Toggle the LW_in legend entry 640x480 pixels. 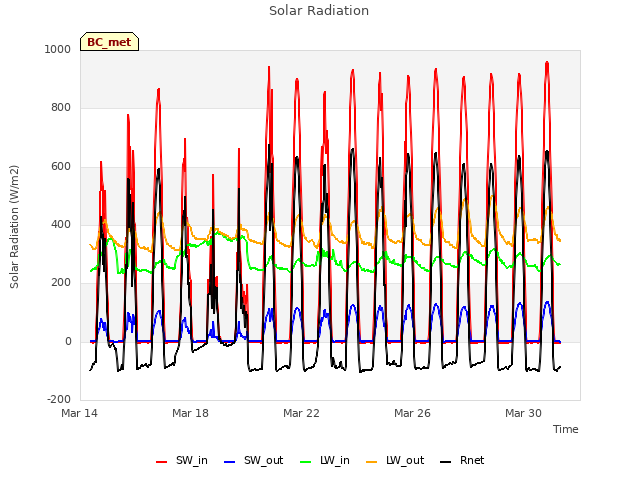click(x=325, y=460)
